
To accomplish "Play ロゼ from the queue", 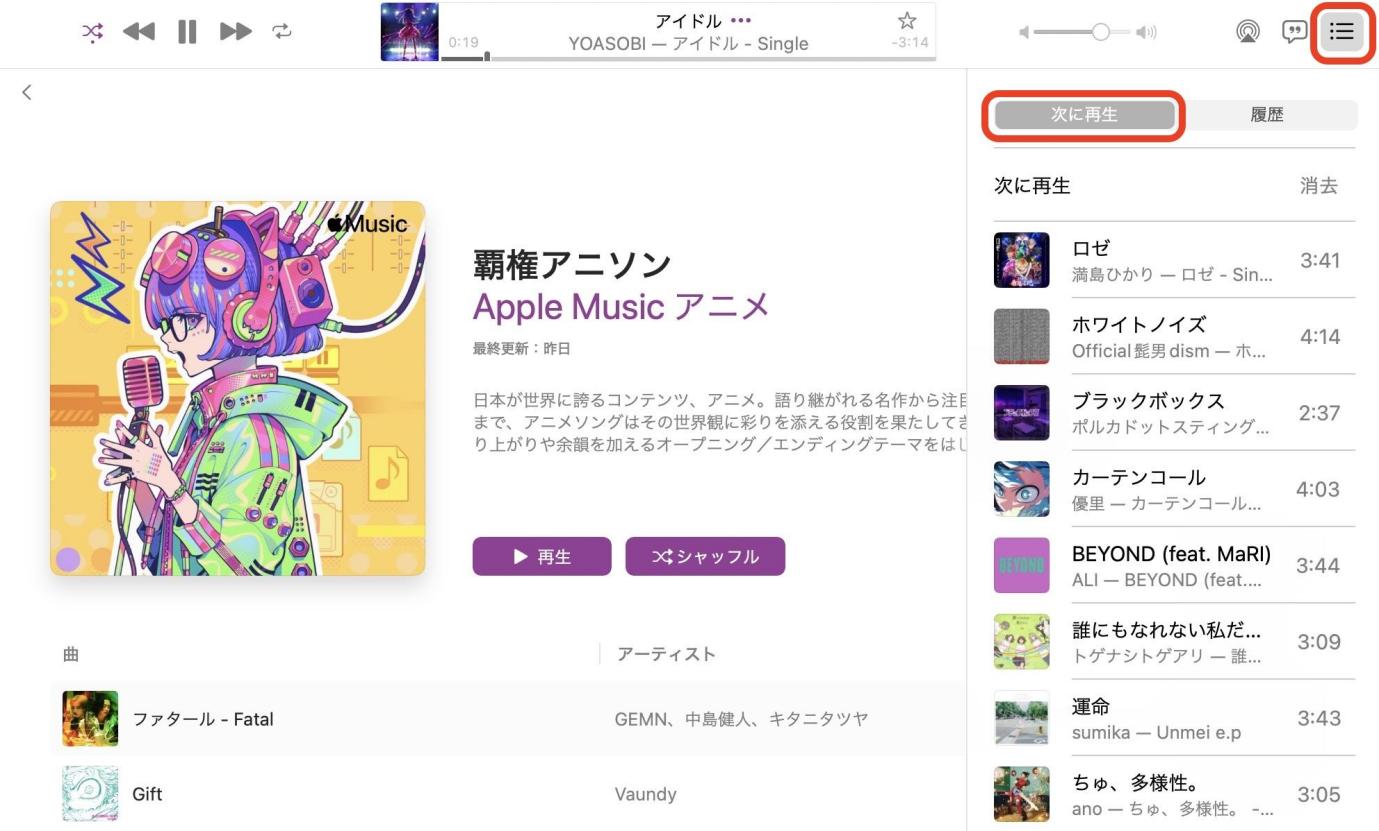I will pos(1175,260).
